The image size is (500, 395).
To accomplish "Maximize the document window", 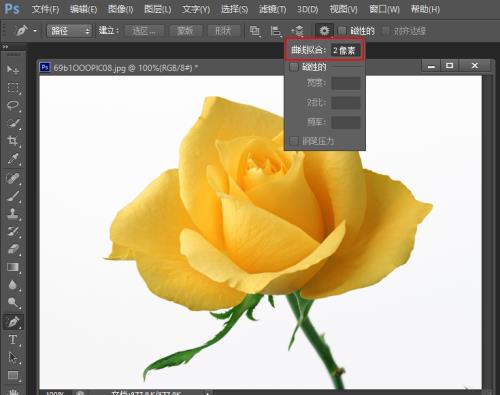I will coord(450,66).
